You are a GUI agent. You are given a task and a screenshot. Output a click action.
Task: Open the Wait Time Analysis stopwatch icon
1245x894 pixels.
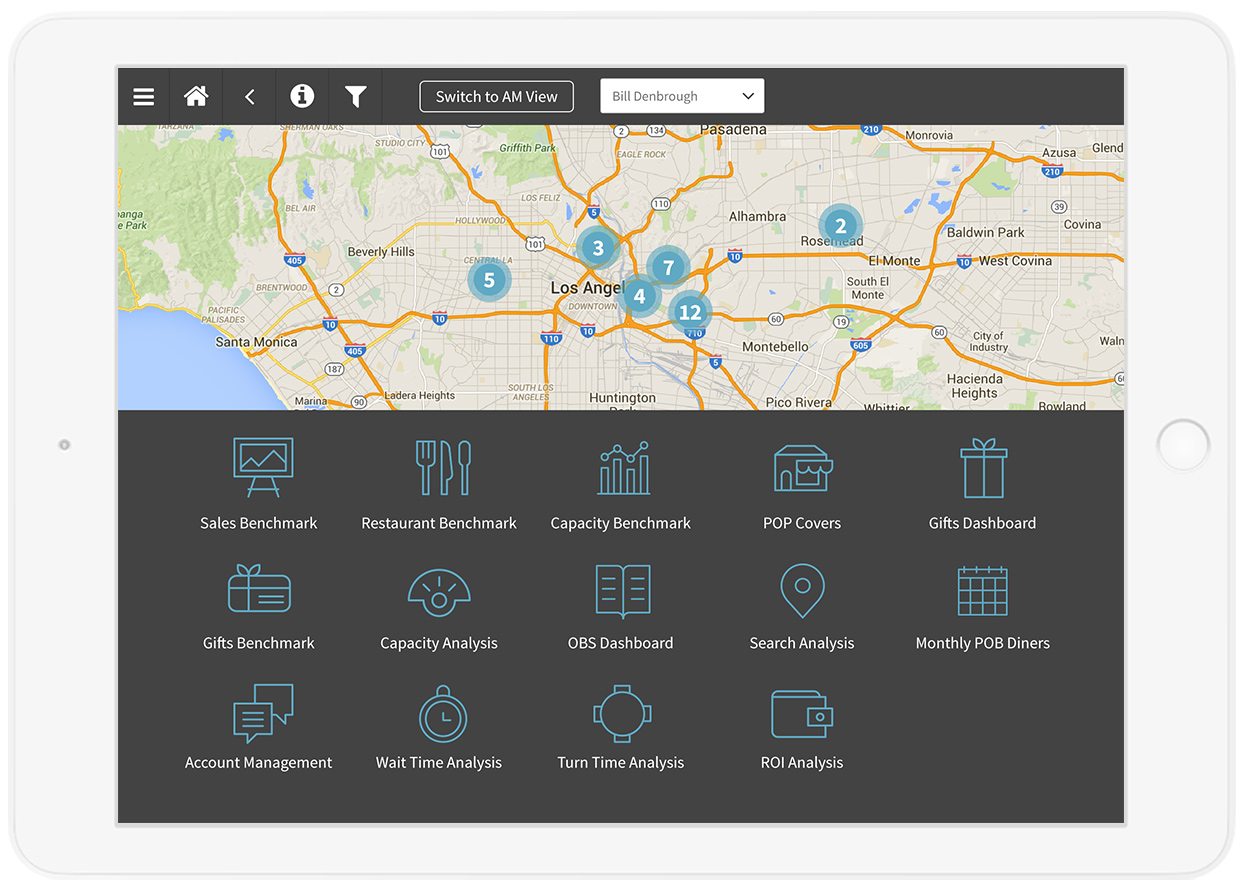click(442, 713)
